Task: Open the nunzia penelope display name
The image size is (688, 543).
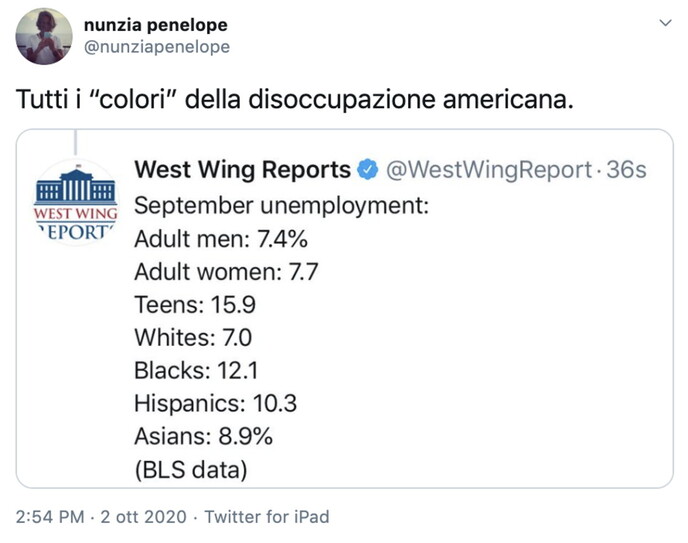Action: 154,25
